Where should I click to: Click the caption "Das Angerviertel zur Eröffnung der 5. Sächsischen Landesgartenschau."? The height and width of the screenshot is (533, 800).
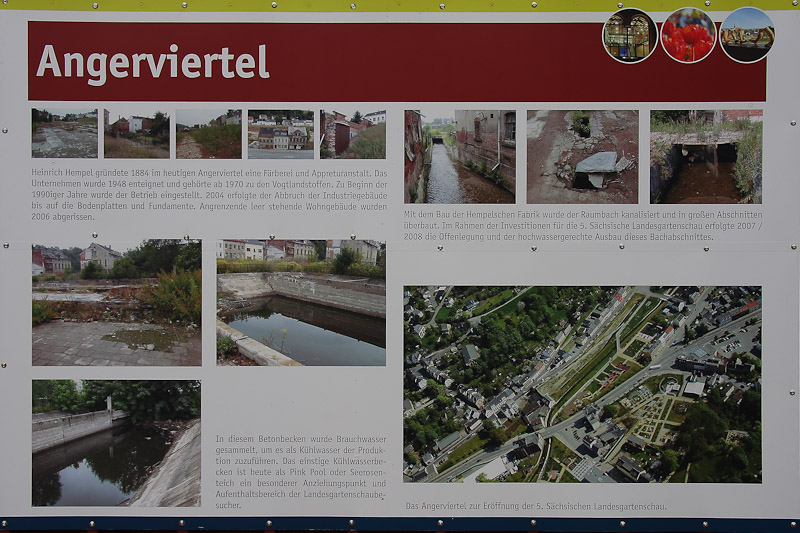536,506
